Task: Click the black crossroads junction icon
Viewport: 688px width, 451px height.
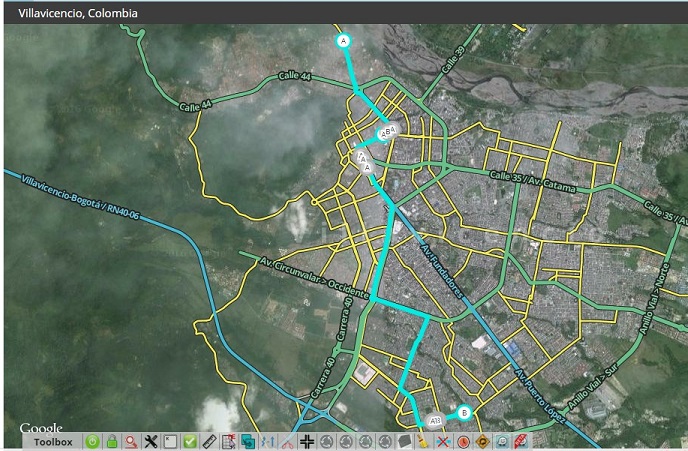Action: [307, 441]
